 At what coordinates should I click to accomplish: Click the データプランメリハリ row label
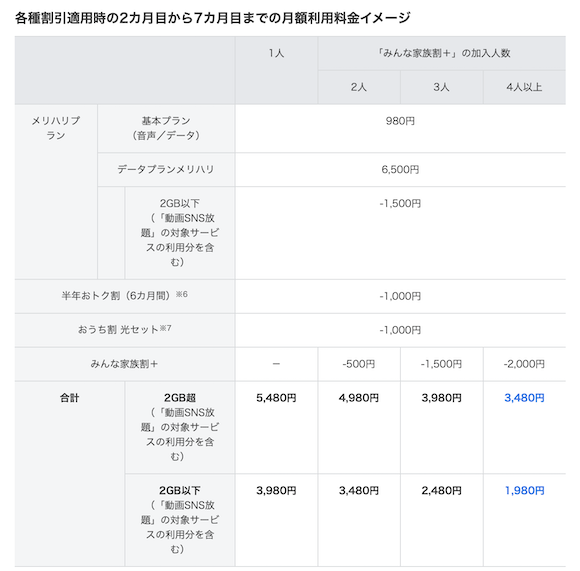[x=166, y=169]
